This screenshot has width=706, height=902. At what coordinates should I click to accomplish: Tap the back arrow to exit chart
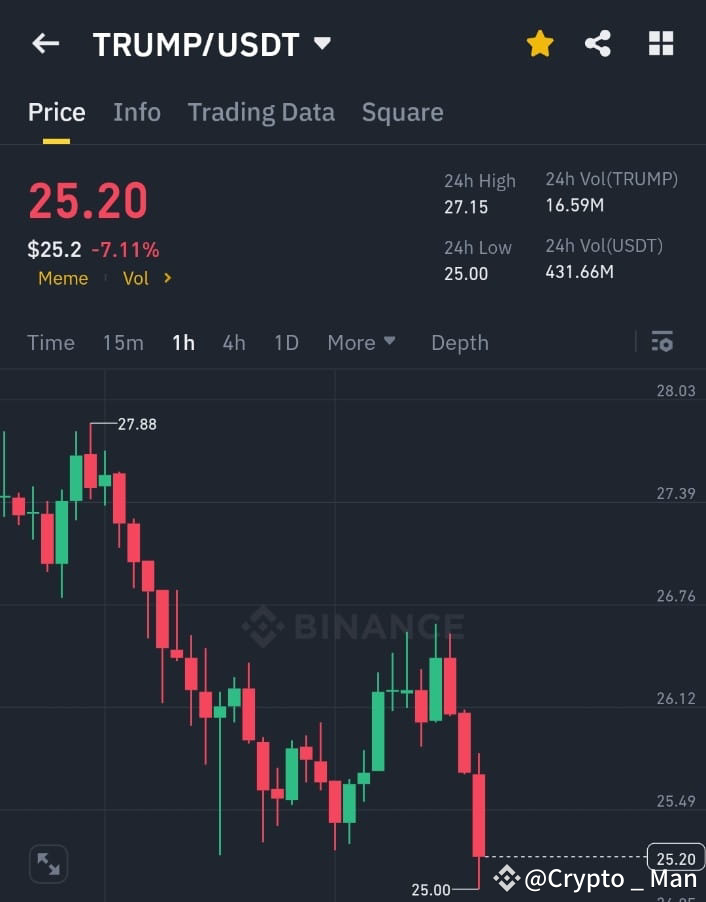(x=45, y=43)
